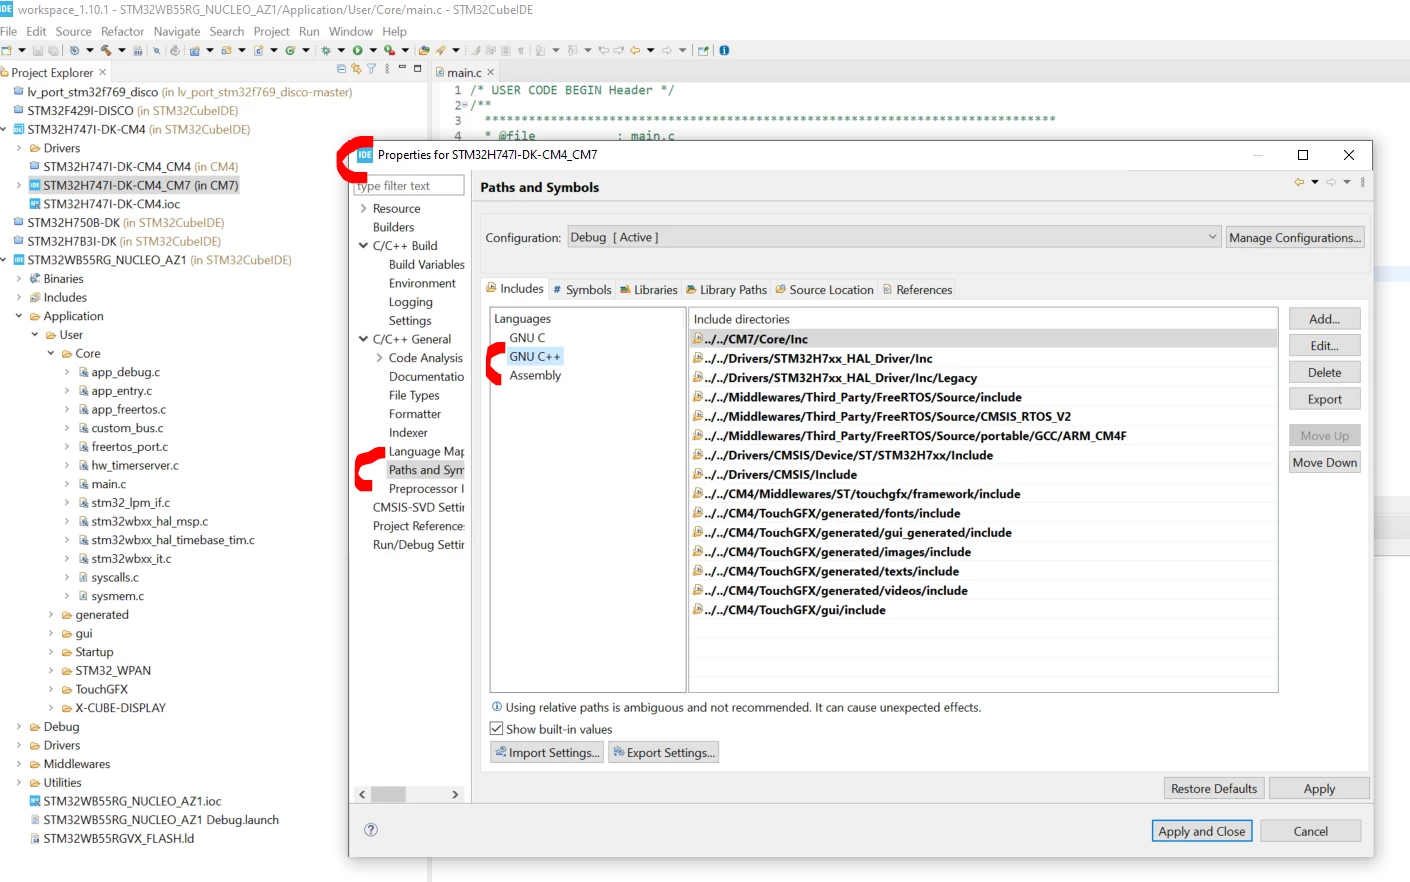Expand the TouchGFX folder in Project Explorer
1410x882 pixels.
pos(51,689)
